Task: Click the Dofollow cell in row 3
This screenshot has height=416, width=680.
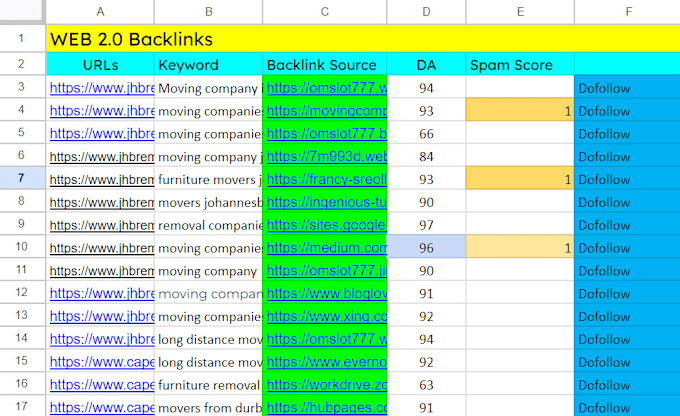Action: [628, 88]
